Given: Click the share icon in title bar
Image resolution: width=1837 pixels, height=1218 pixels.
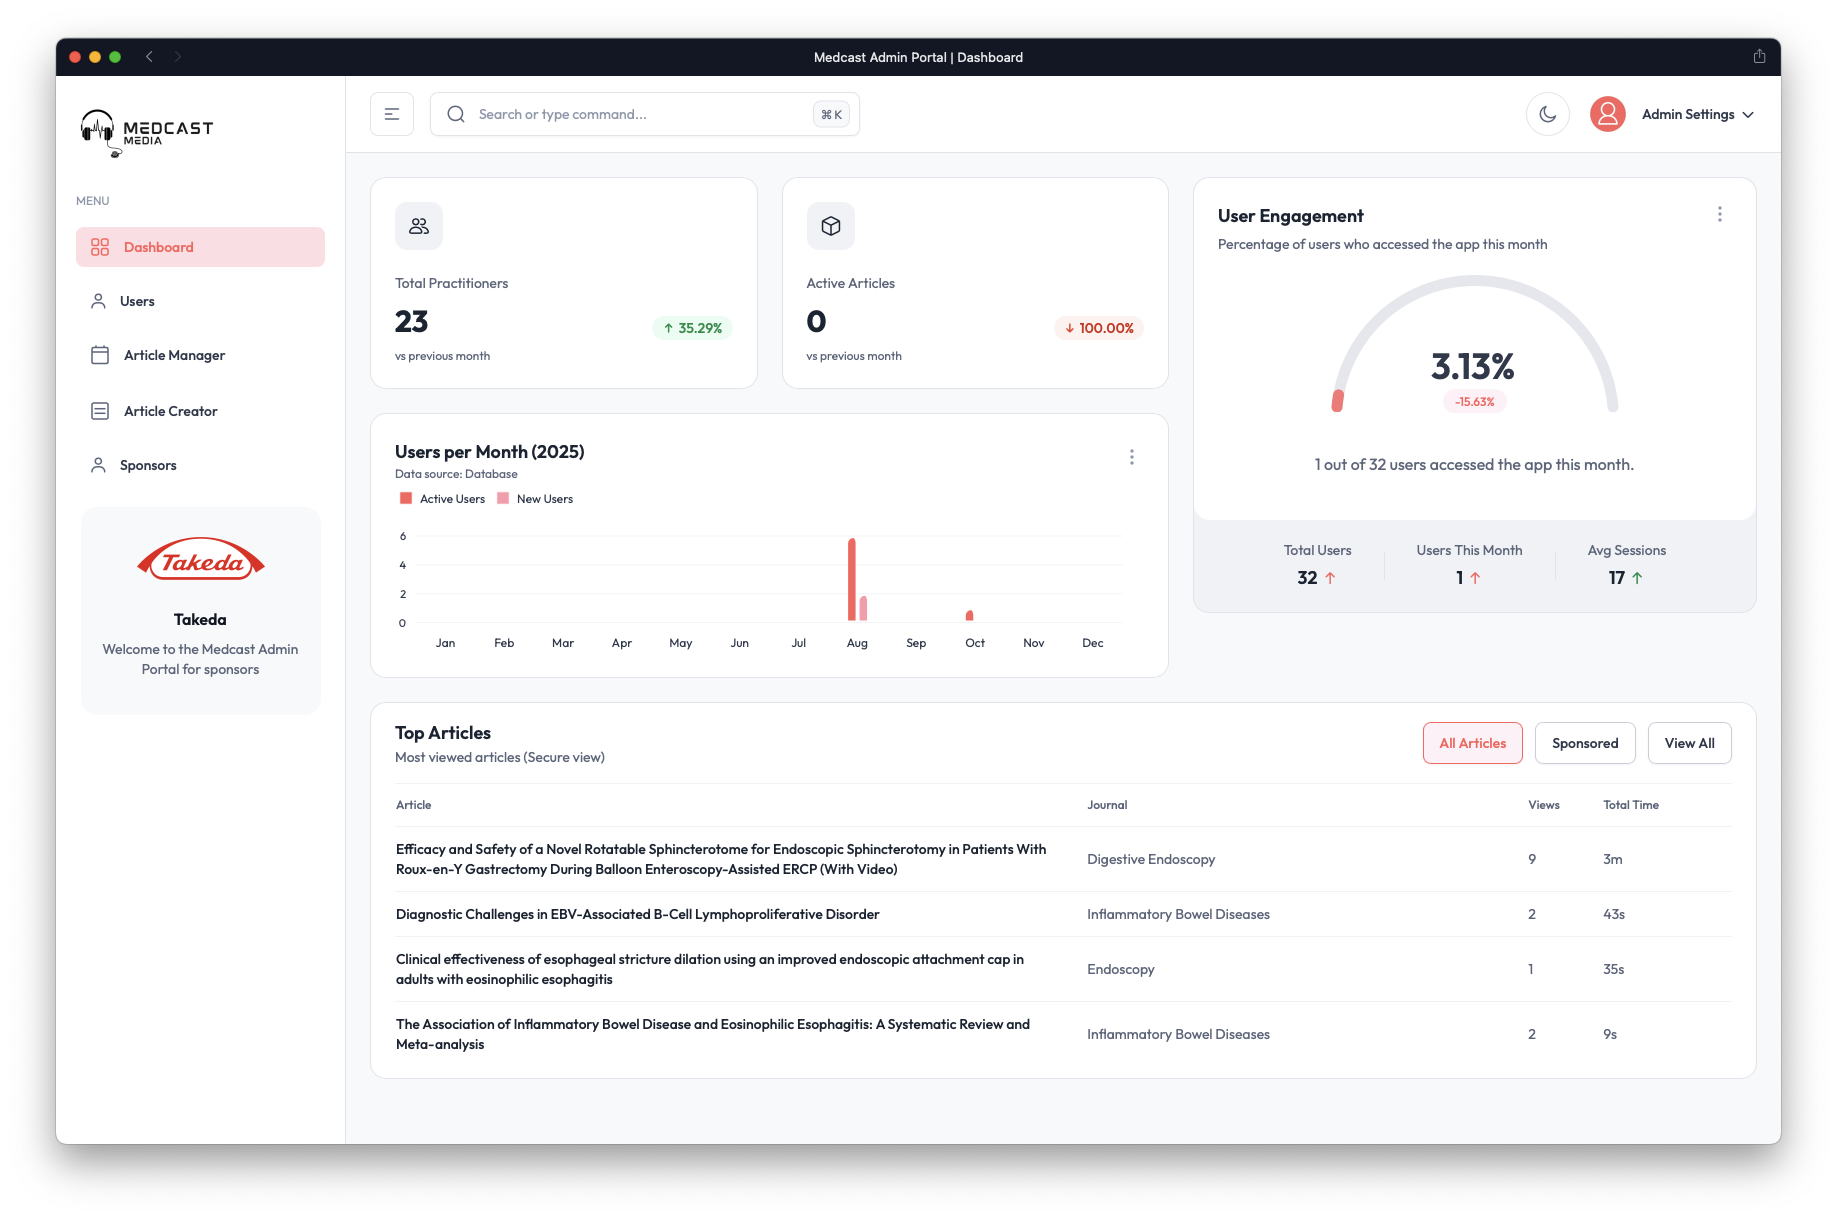Looking at the screenshot, I should [1759, 57].
